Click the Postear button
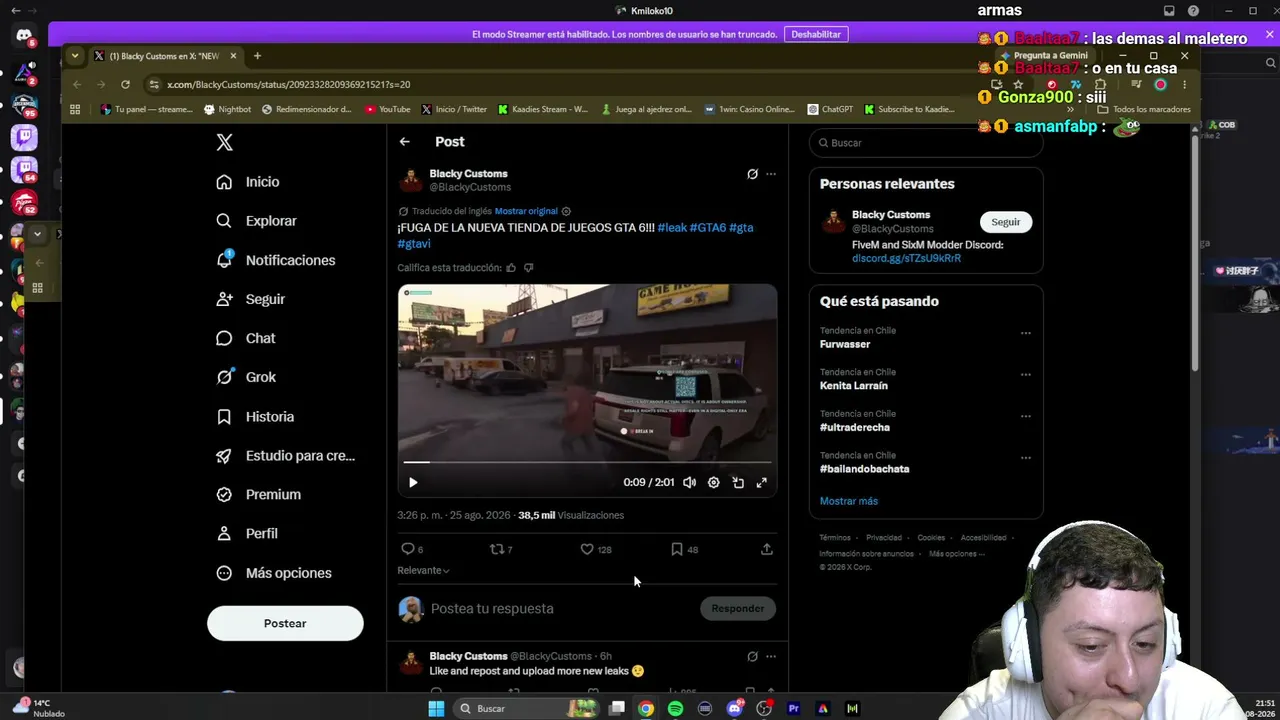Screen dimensions: 1280x720 tap(285, 623)
